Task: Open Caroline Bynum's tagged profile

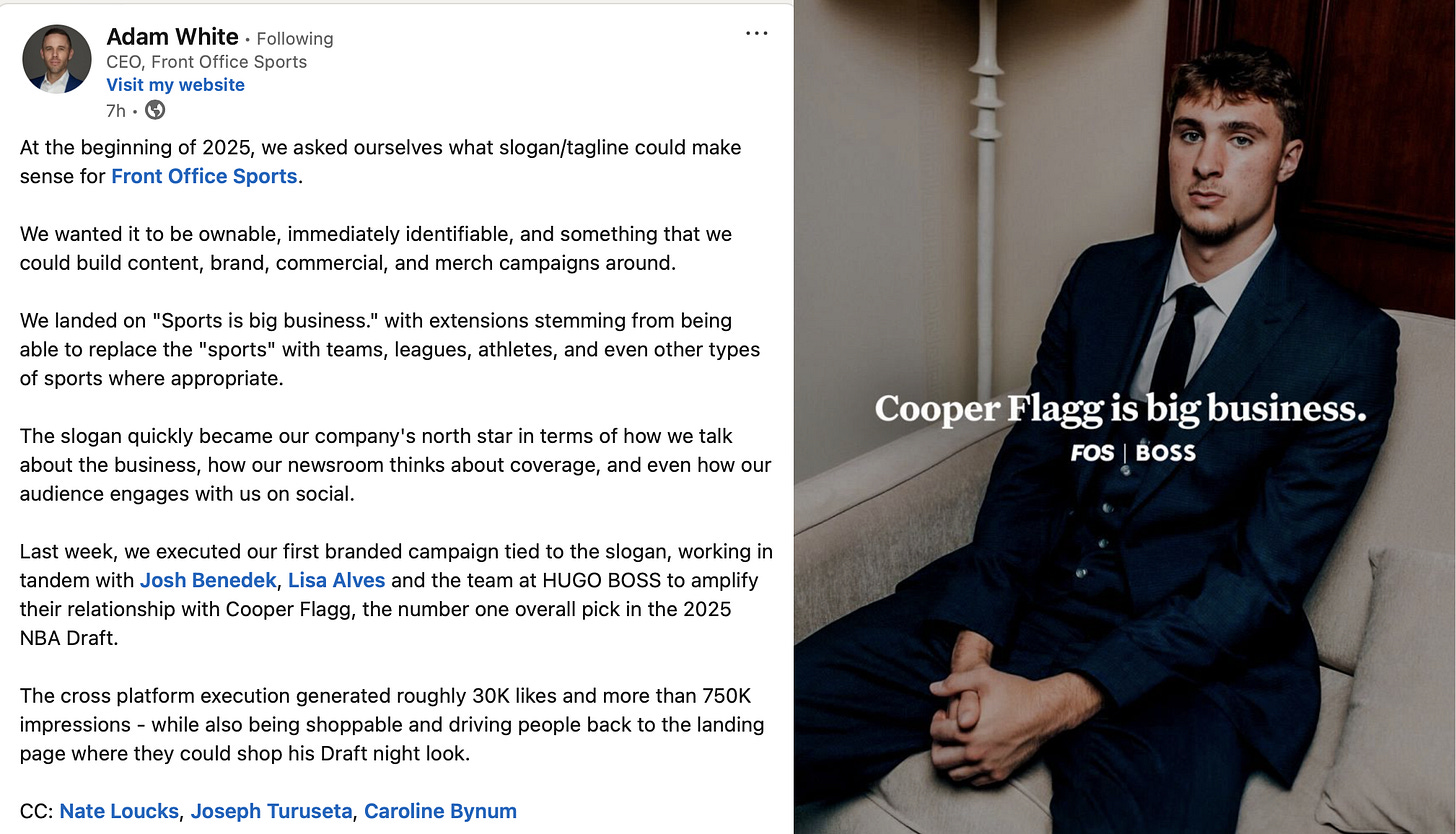Action: pyautogui.click(x=440, y=811)
